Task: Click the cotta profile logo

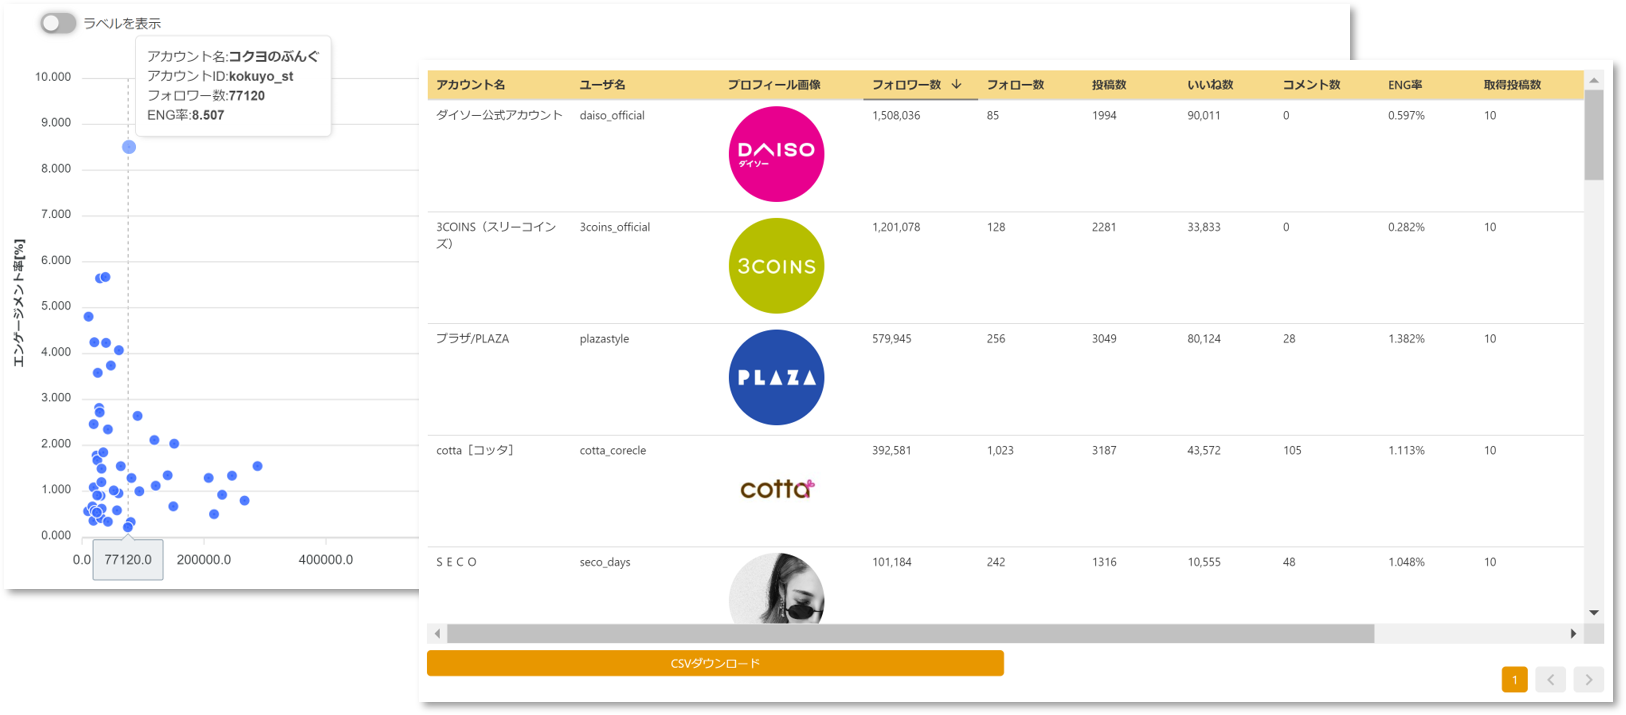Action: (x=776, y=489)
